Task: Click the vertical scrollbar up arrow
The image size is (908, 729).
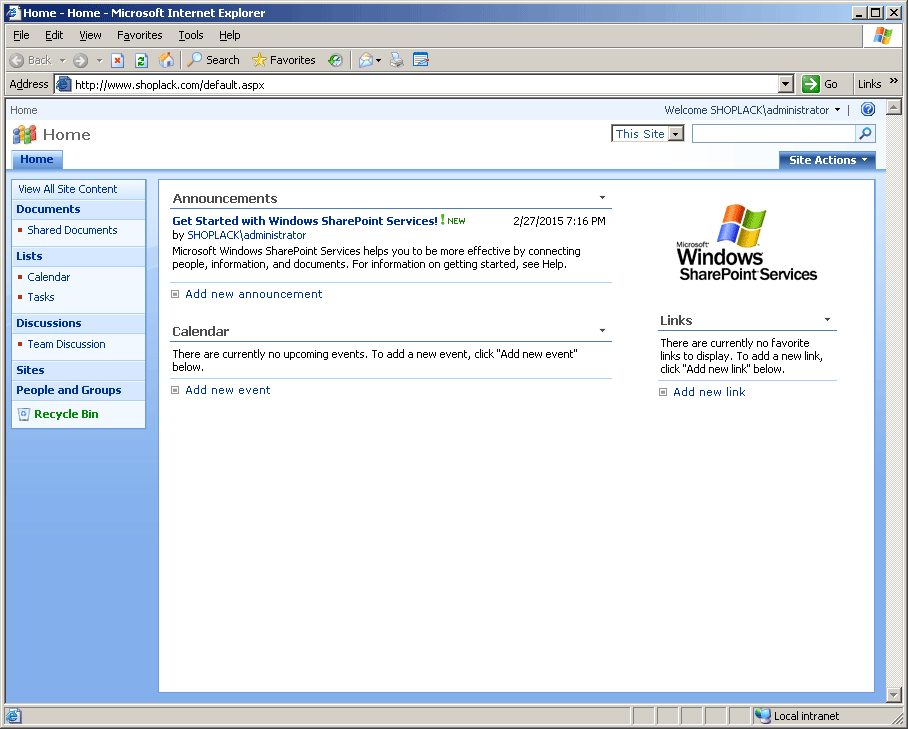Action: click(893, 108)
